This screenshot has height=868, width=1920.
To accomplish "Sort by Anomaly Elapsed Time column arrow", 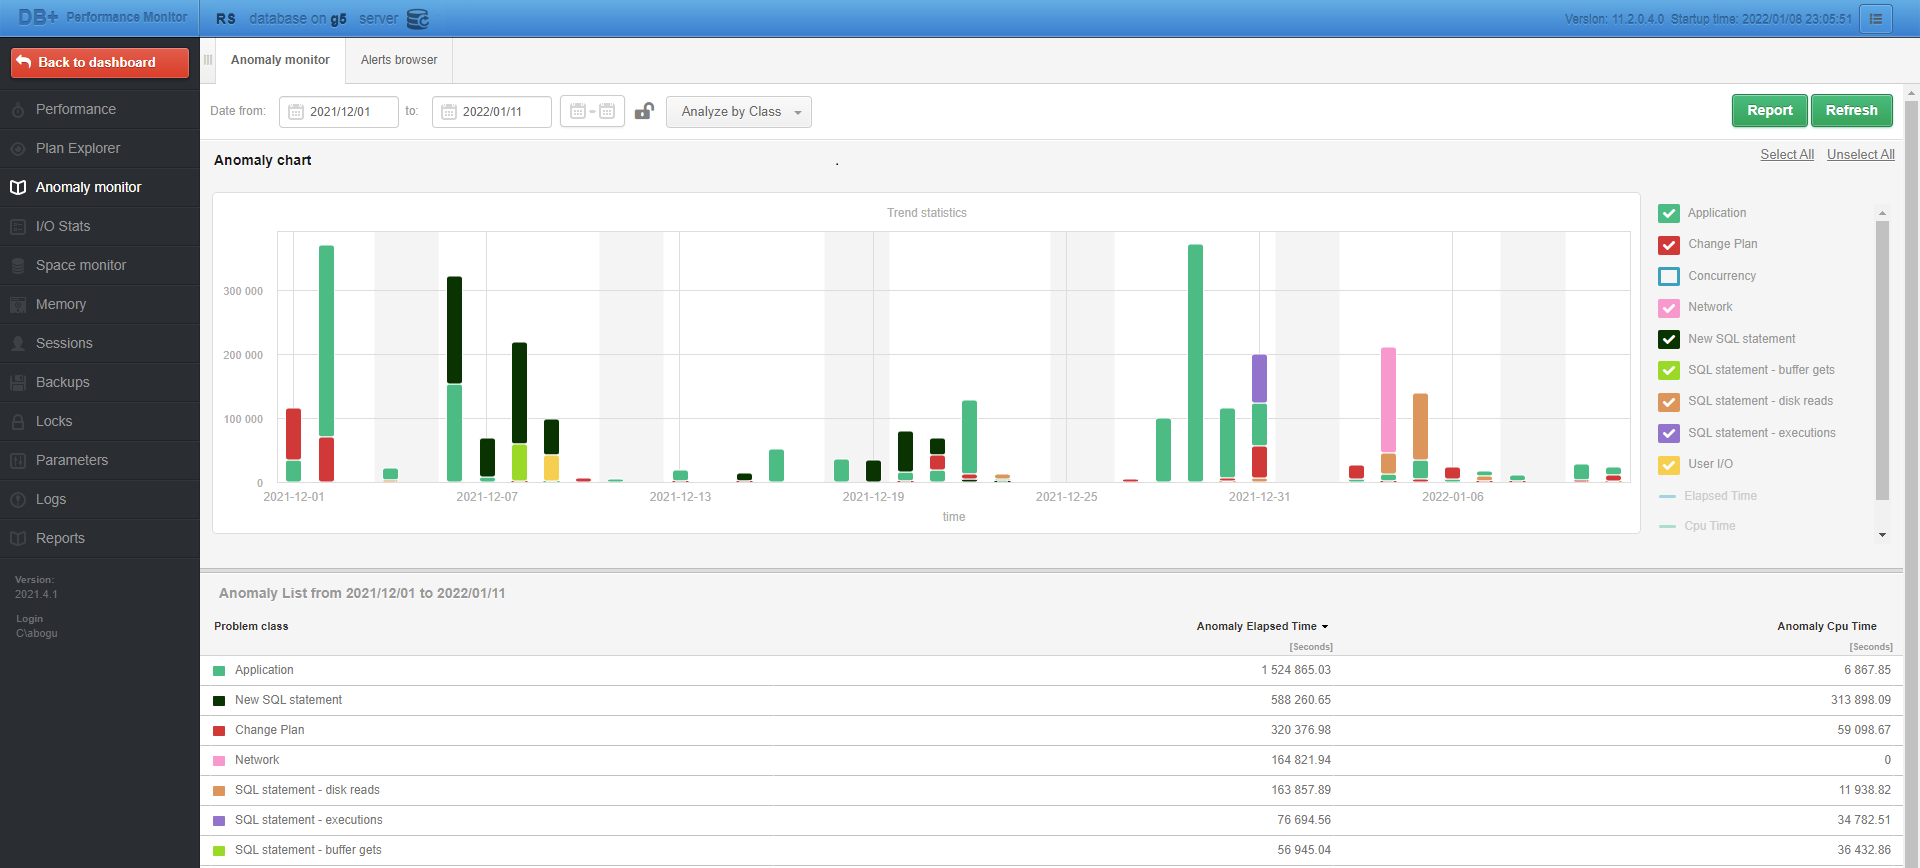I will point(1324,627).
